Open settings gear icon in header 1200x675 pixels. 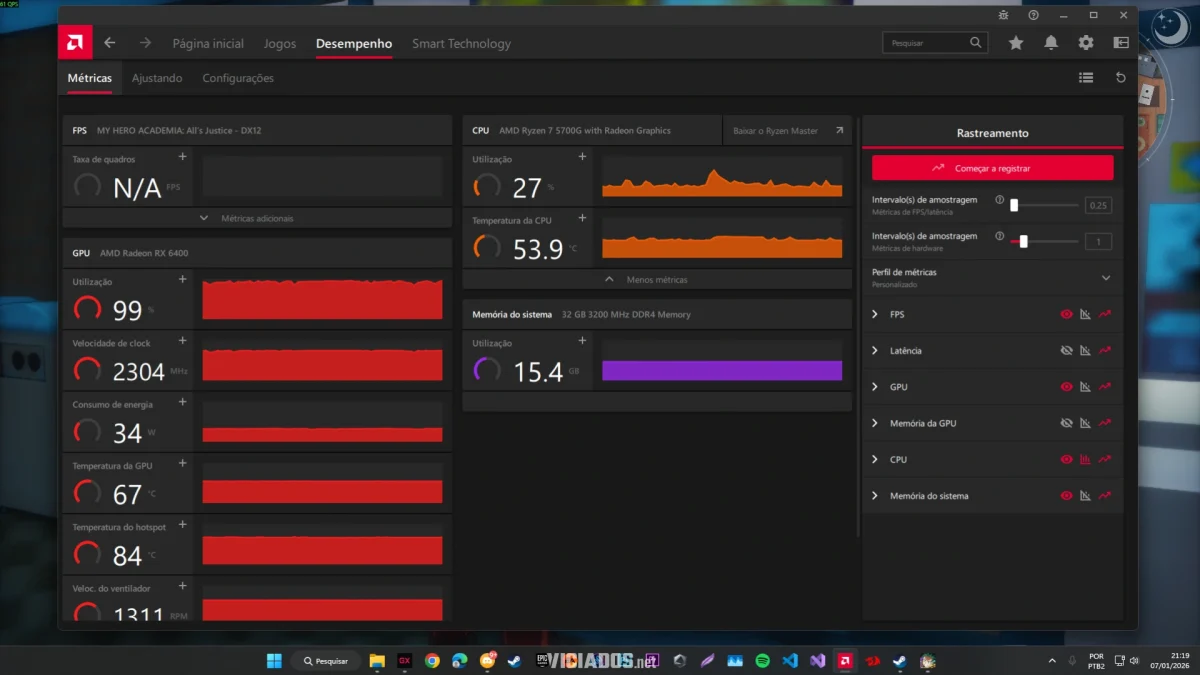[x=1086, y=43]
